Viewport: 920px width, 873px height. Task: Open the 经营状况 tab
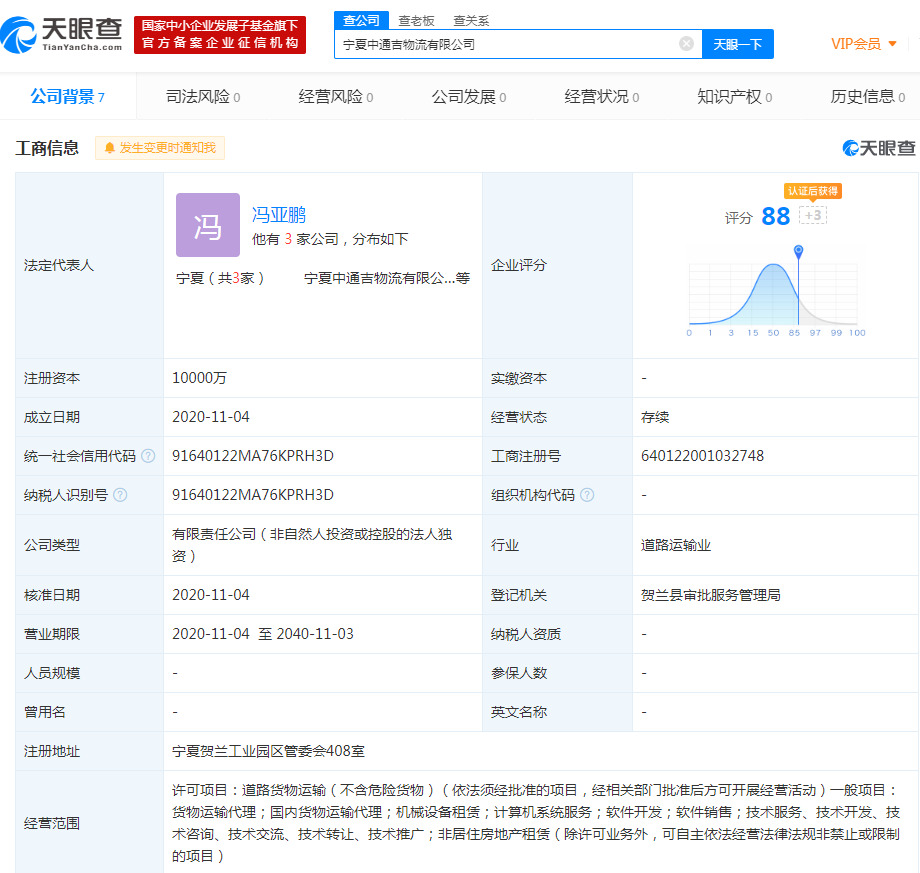point(601,96)
